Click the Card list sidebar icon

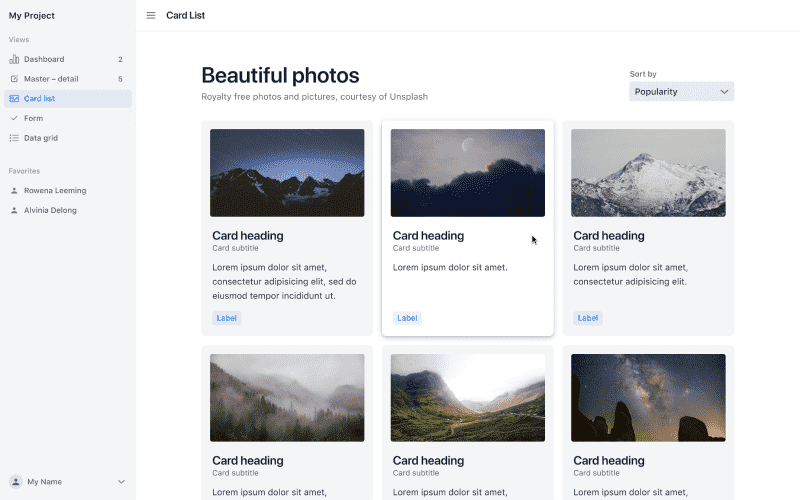pos(14,99)
